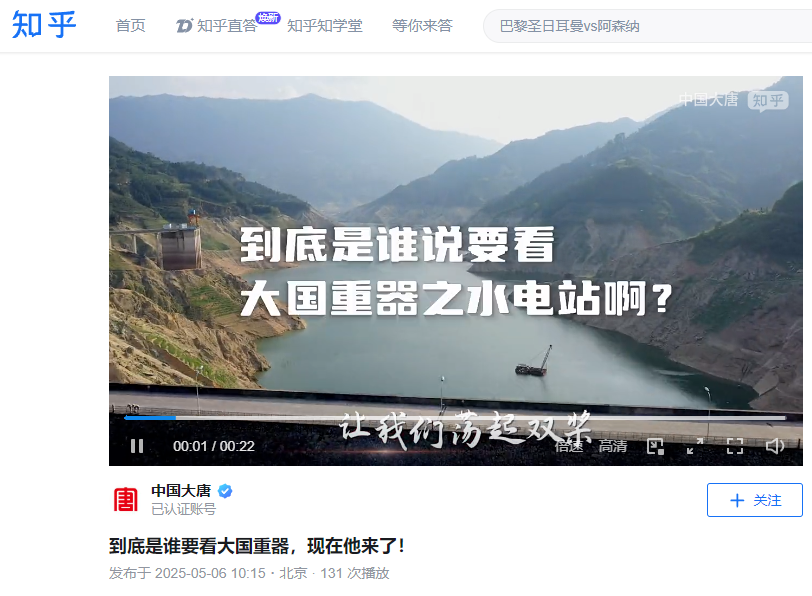Mute the video volume speaker icon

(x=775, y=446)
